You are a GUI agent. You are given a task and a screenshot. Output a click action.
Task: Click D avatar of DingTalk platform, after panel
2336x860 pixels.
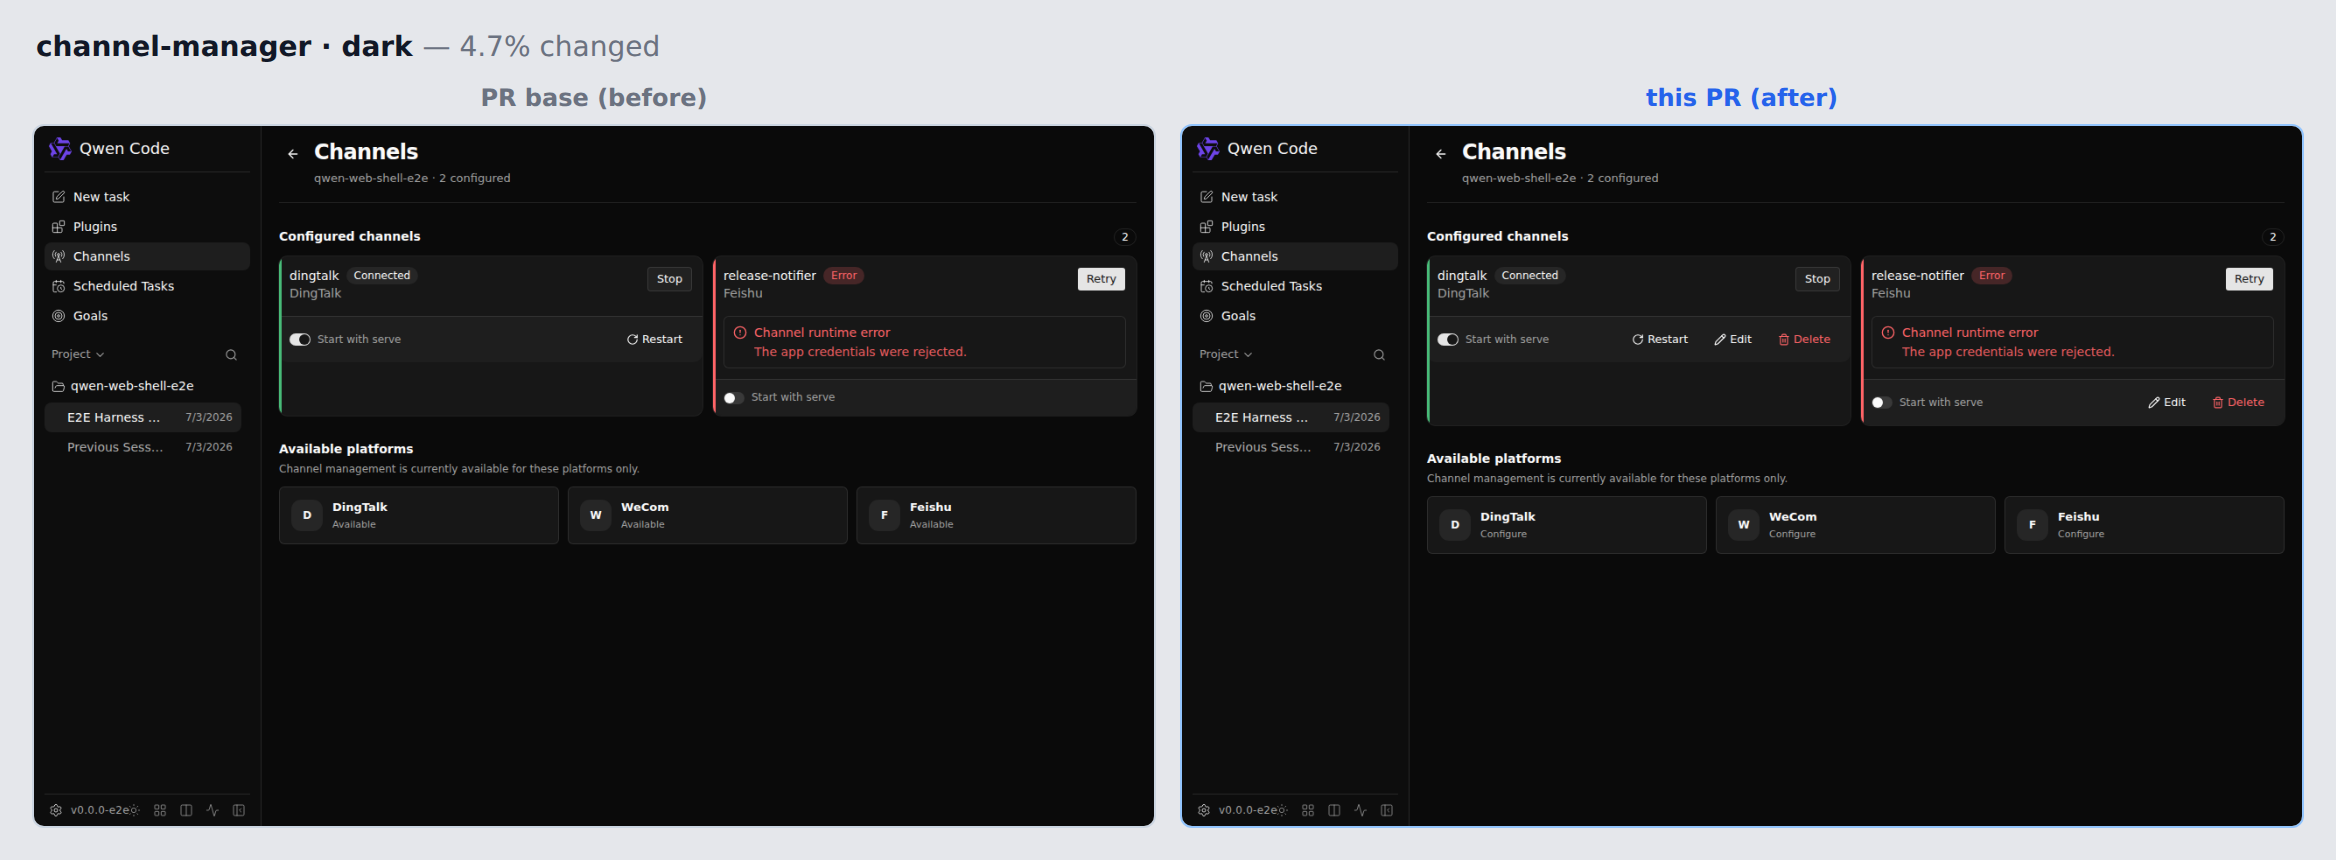(1455, 525)
